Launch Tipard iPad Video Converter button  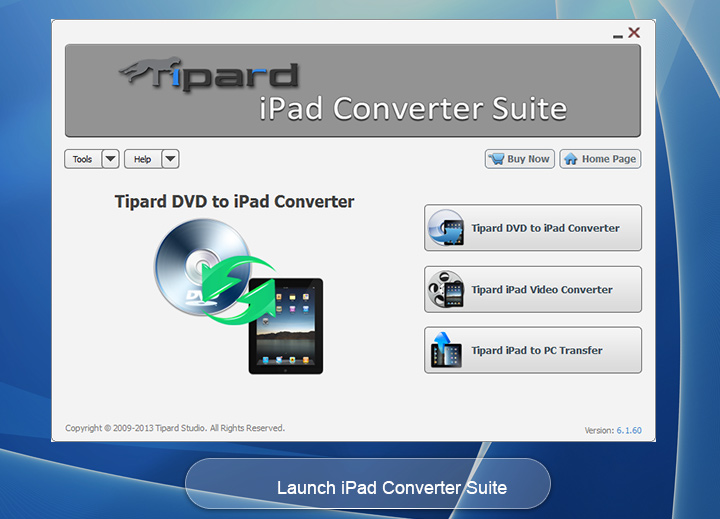[x=533, y=289]
